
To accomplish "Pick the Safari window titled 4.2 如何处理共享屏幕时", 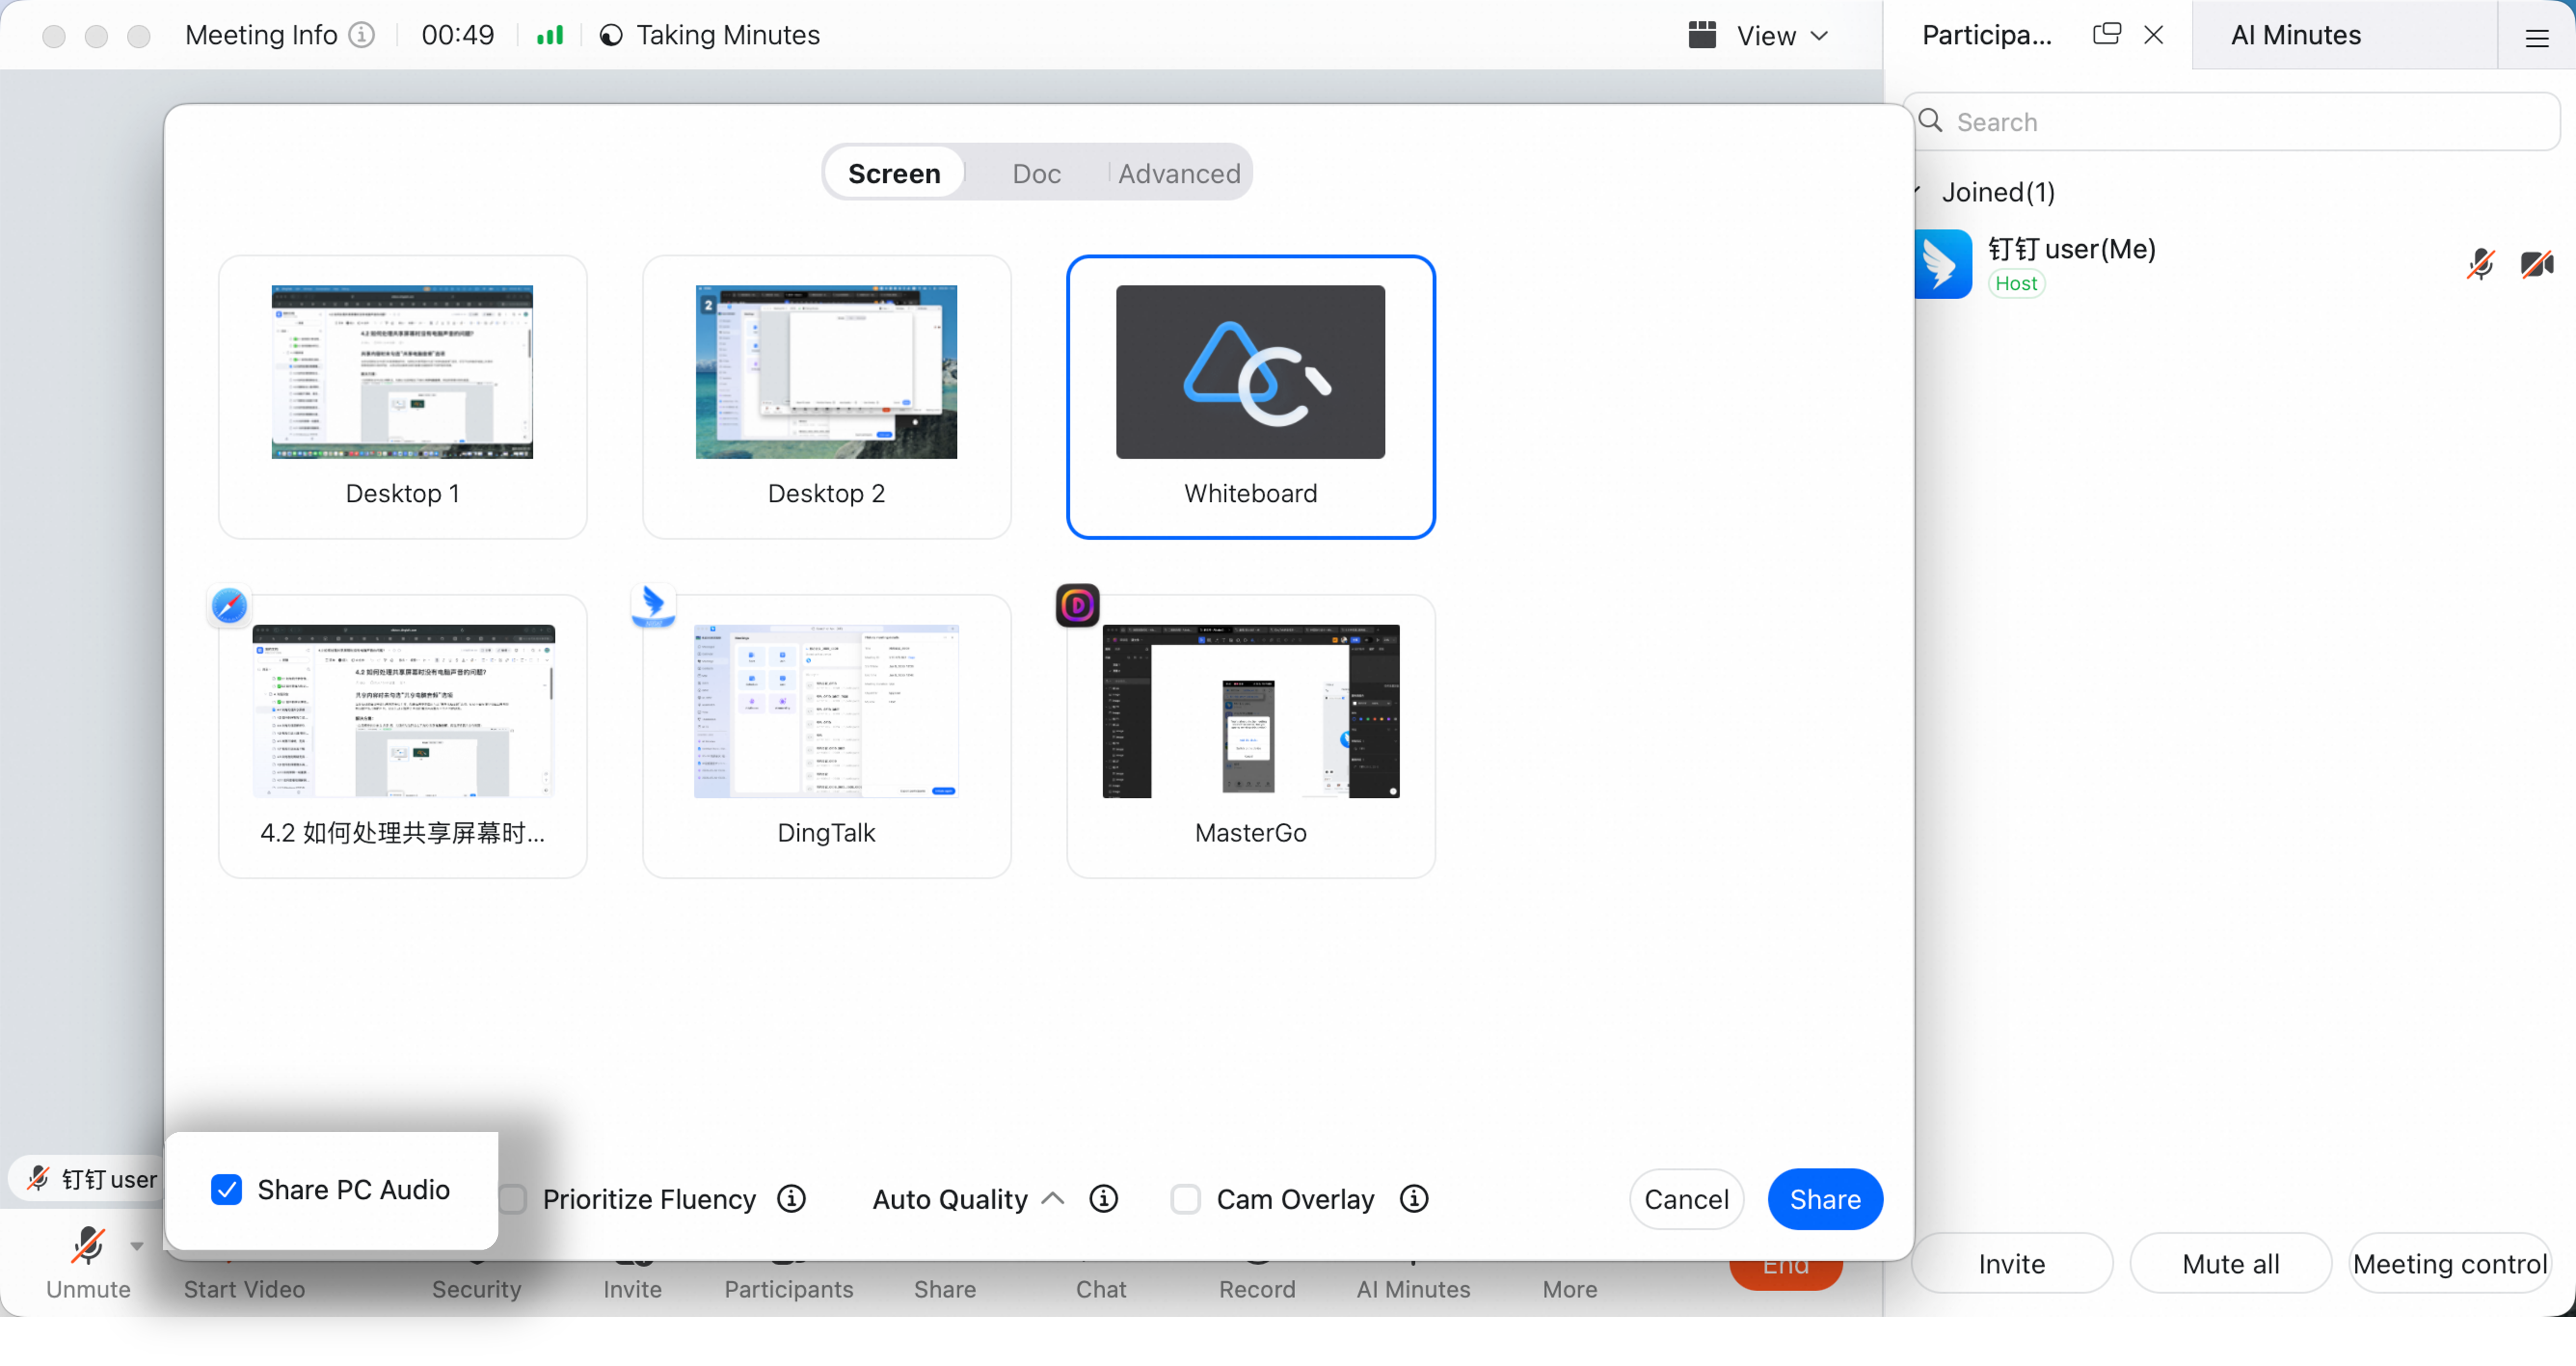I will [x=402, y=736].
